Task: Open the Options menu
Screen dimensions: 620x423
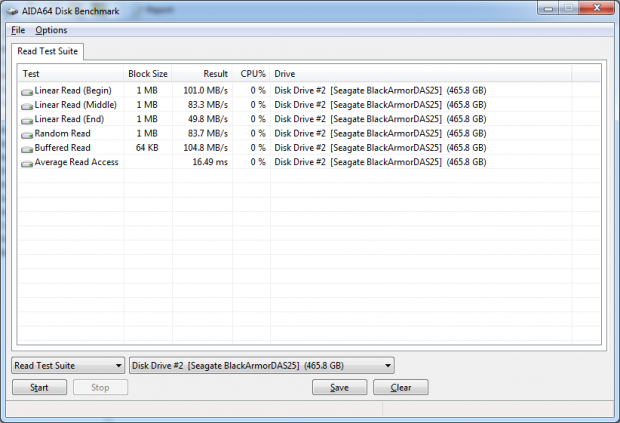Action: pos(51,30)
